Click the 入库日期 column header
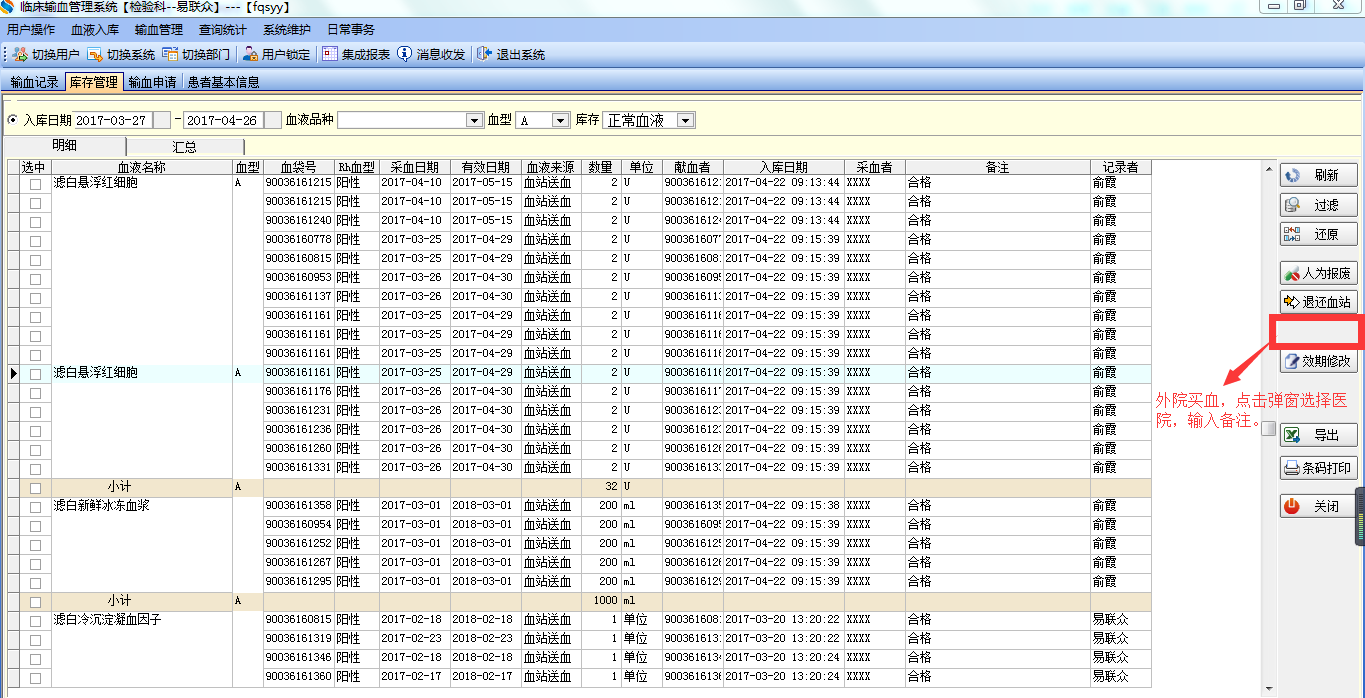 pyautogui.click(x=784, y=168)
